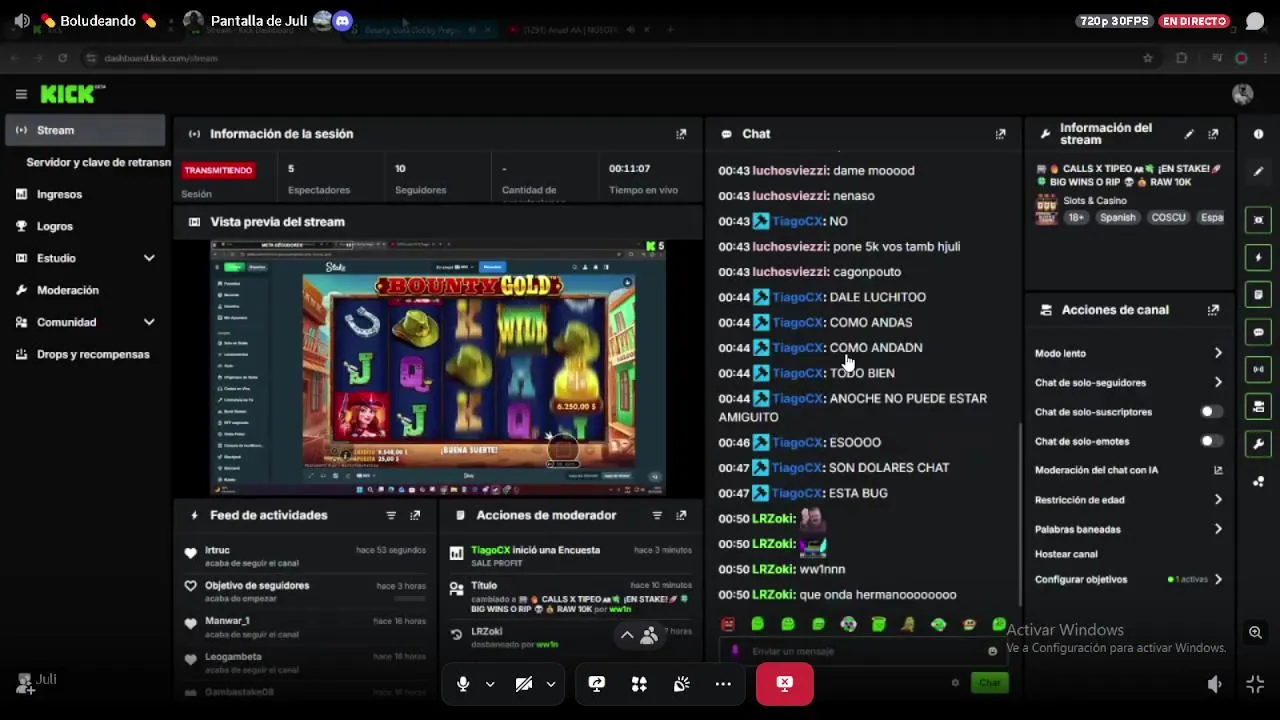
Task: Toggle Chat de solo-emotes switch
Action: 1211,441
